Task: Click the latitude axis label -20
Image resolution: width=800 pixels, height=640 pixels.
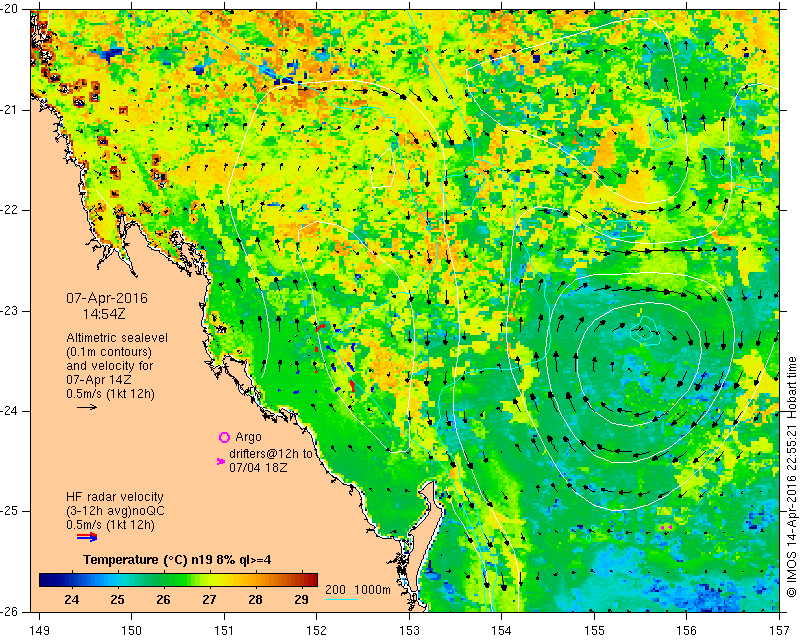Action: 10,9
